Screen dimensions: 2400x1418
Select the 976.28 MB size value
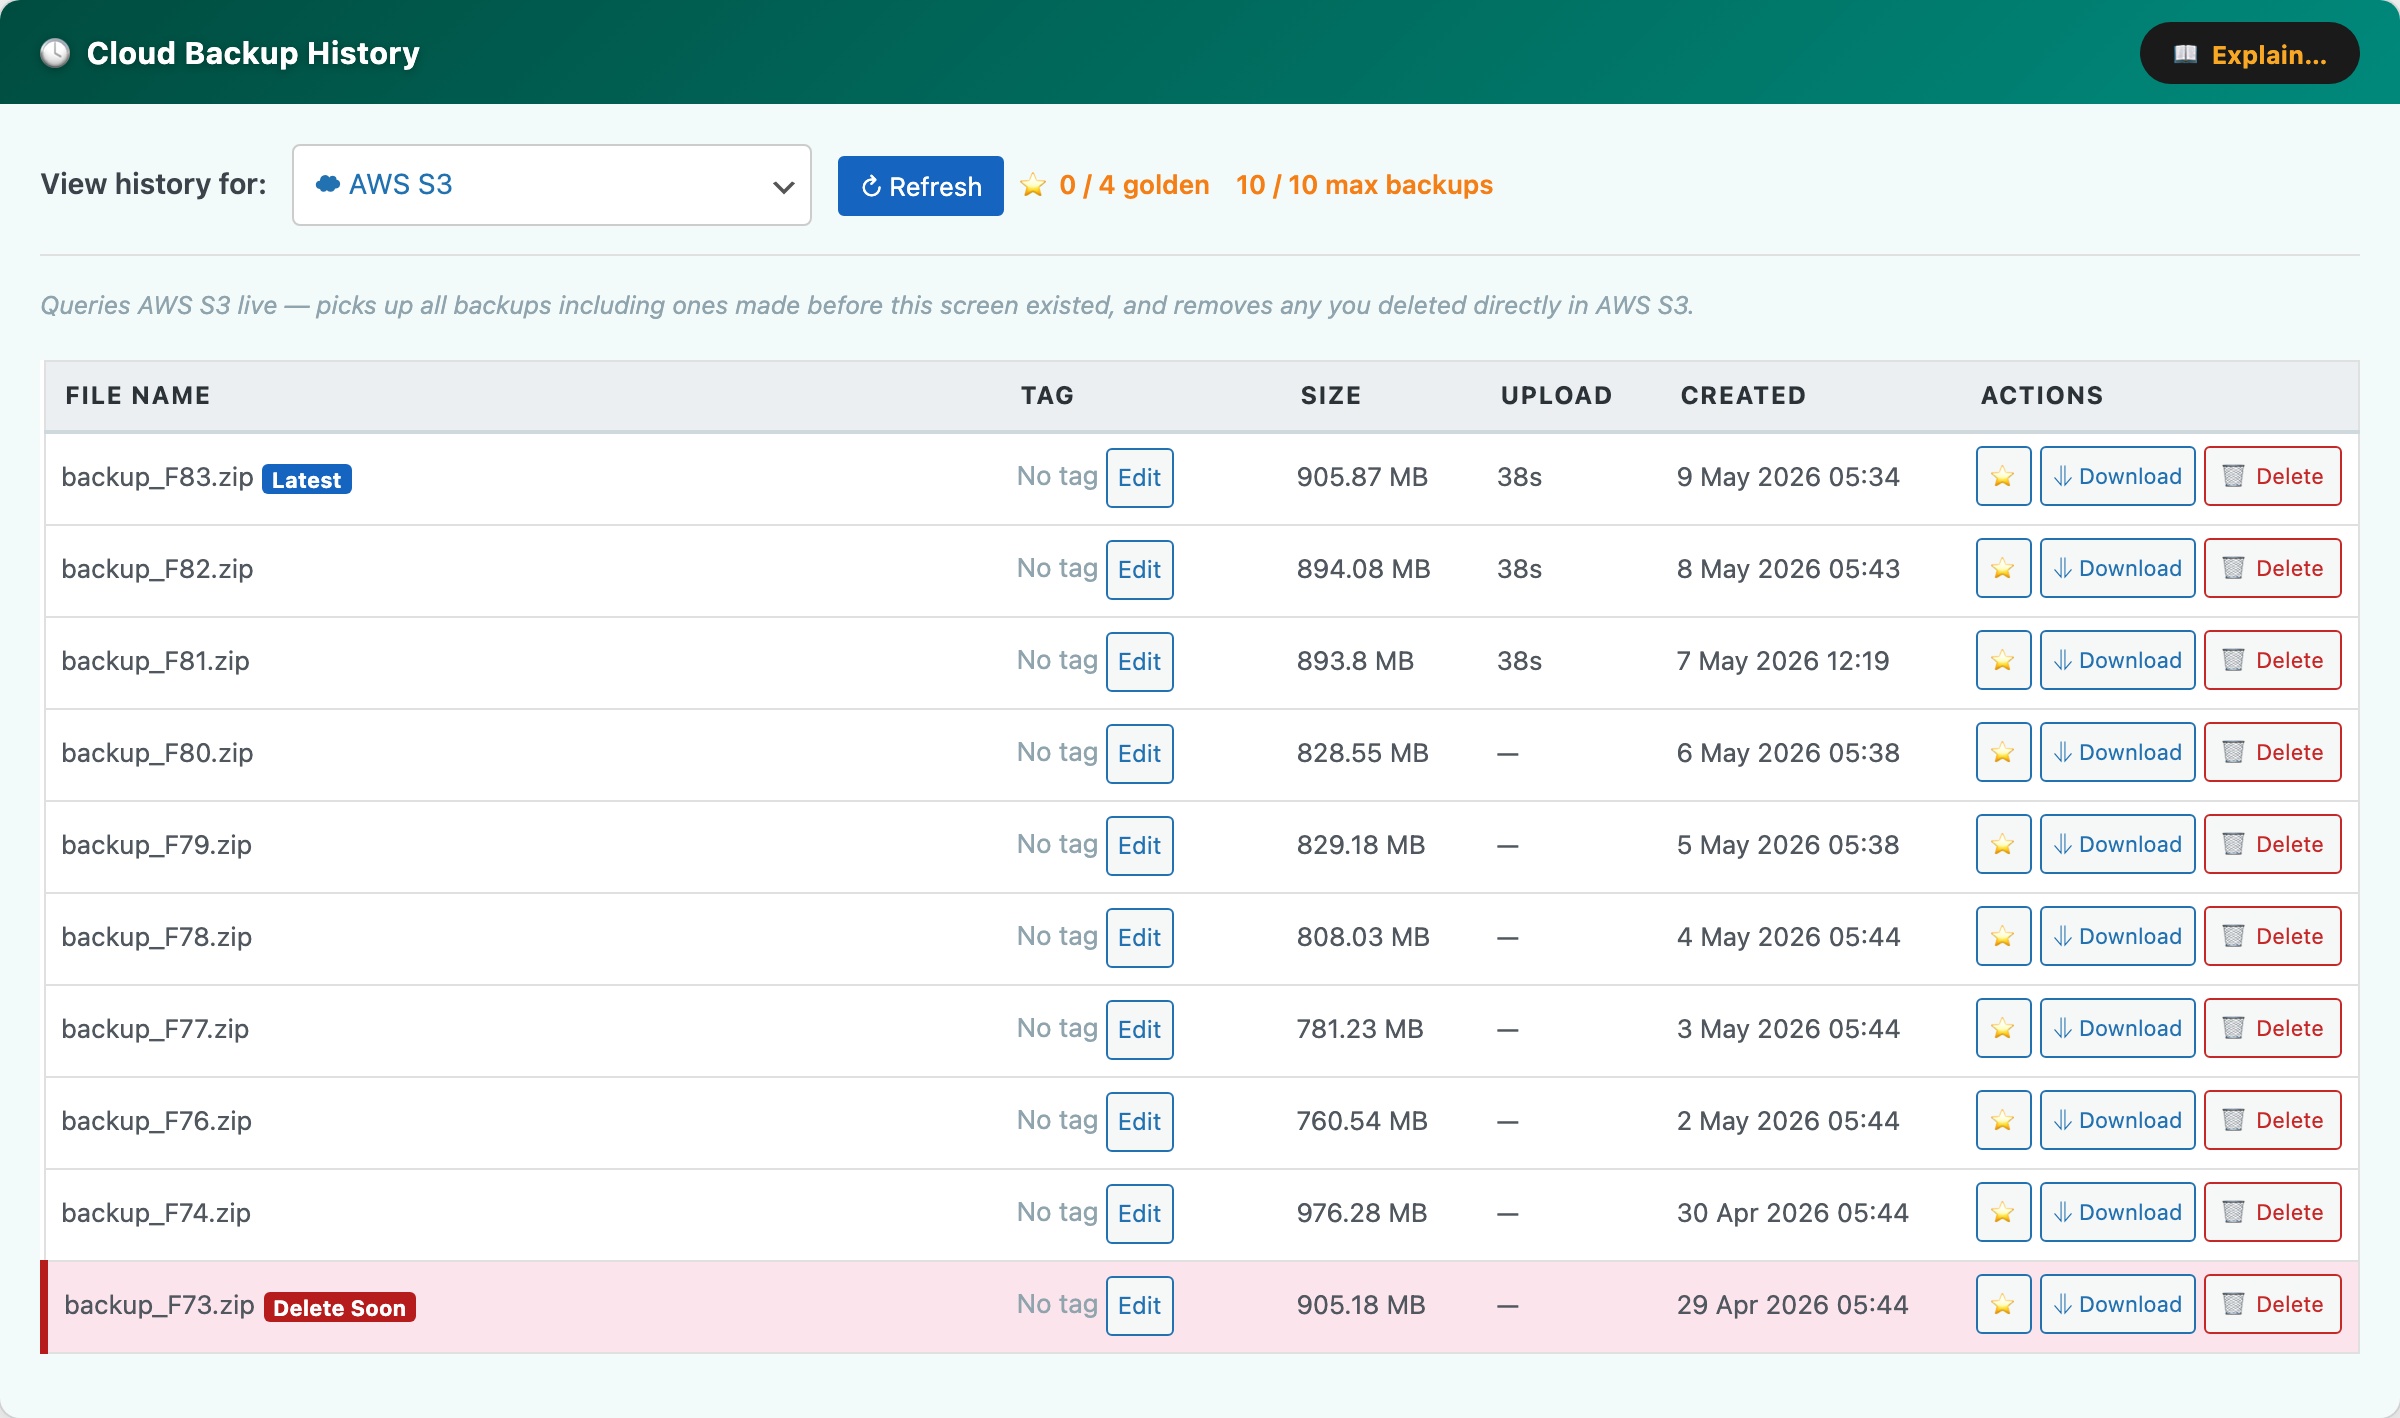coord(1361,1213)
